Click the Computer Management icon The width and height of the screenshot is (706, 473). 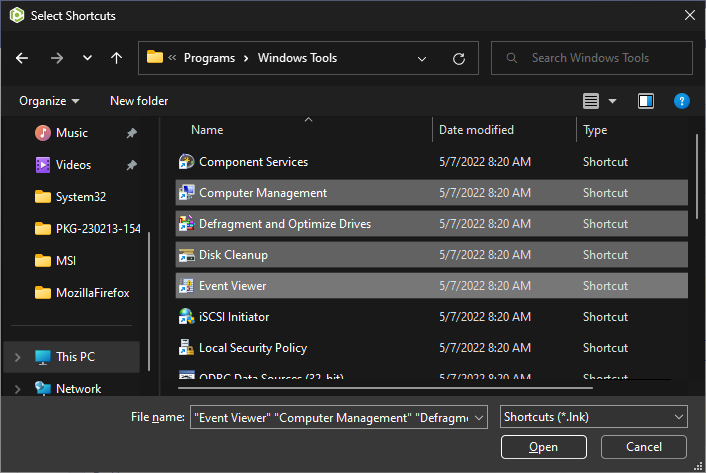click(186, 193)
